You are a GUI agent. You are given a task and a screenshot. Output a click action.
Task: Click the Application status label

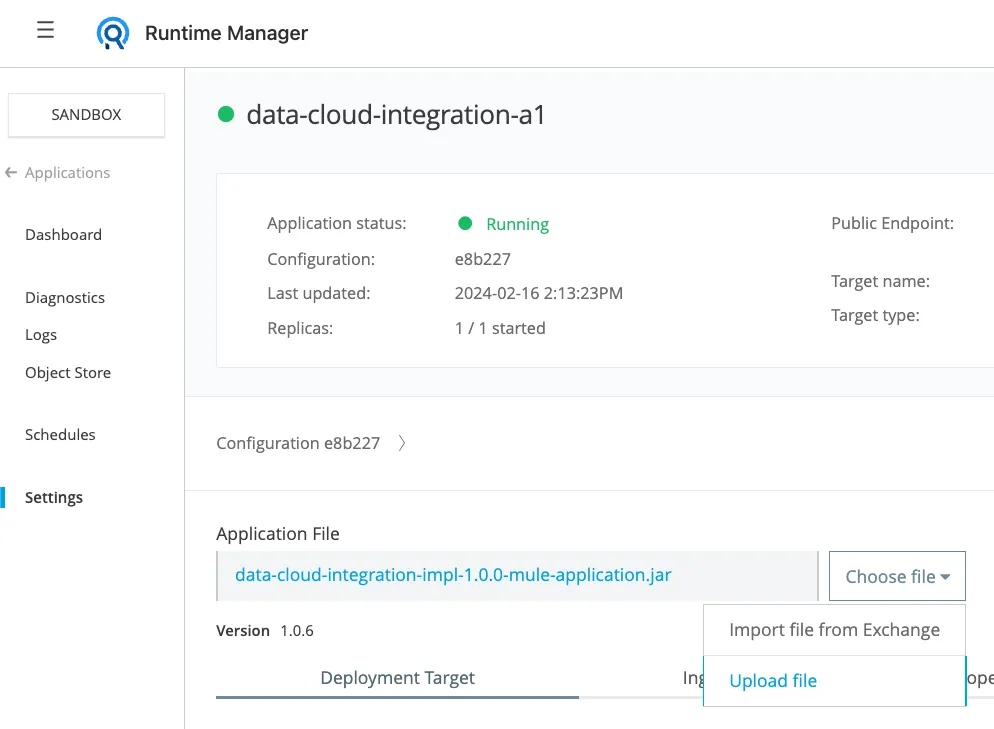[x=337, y=224]
